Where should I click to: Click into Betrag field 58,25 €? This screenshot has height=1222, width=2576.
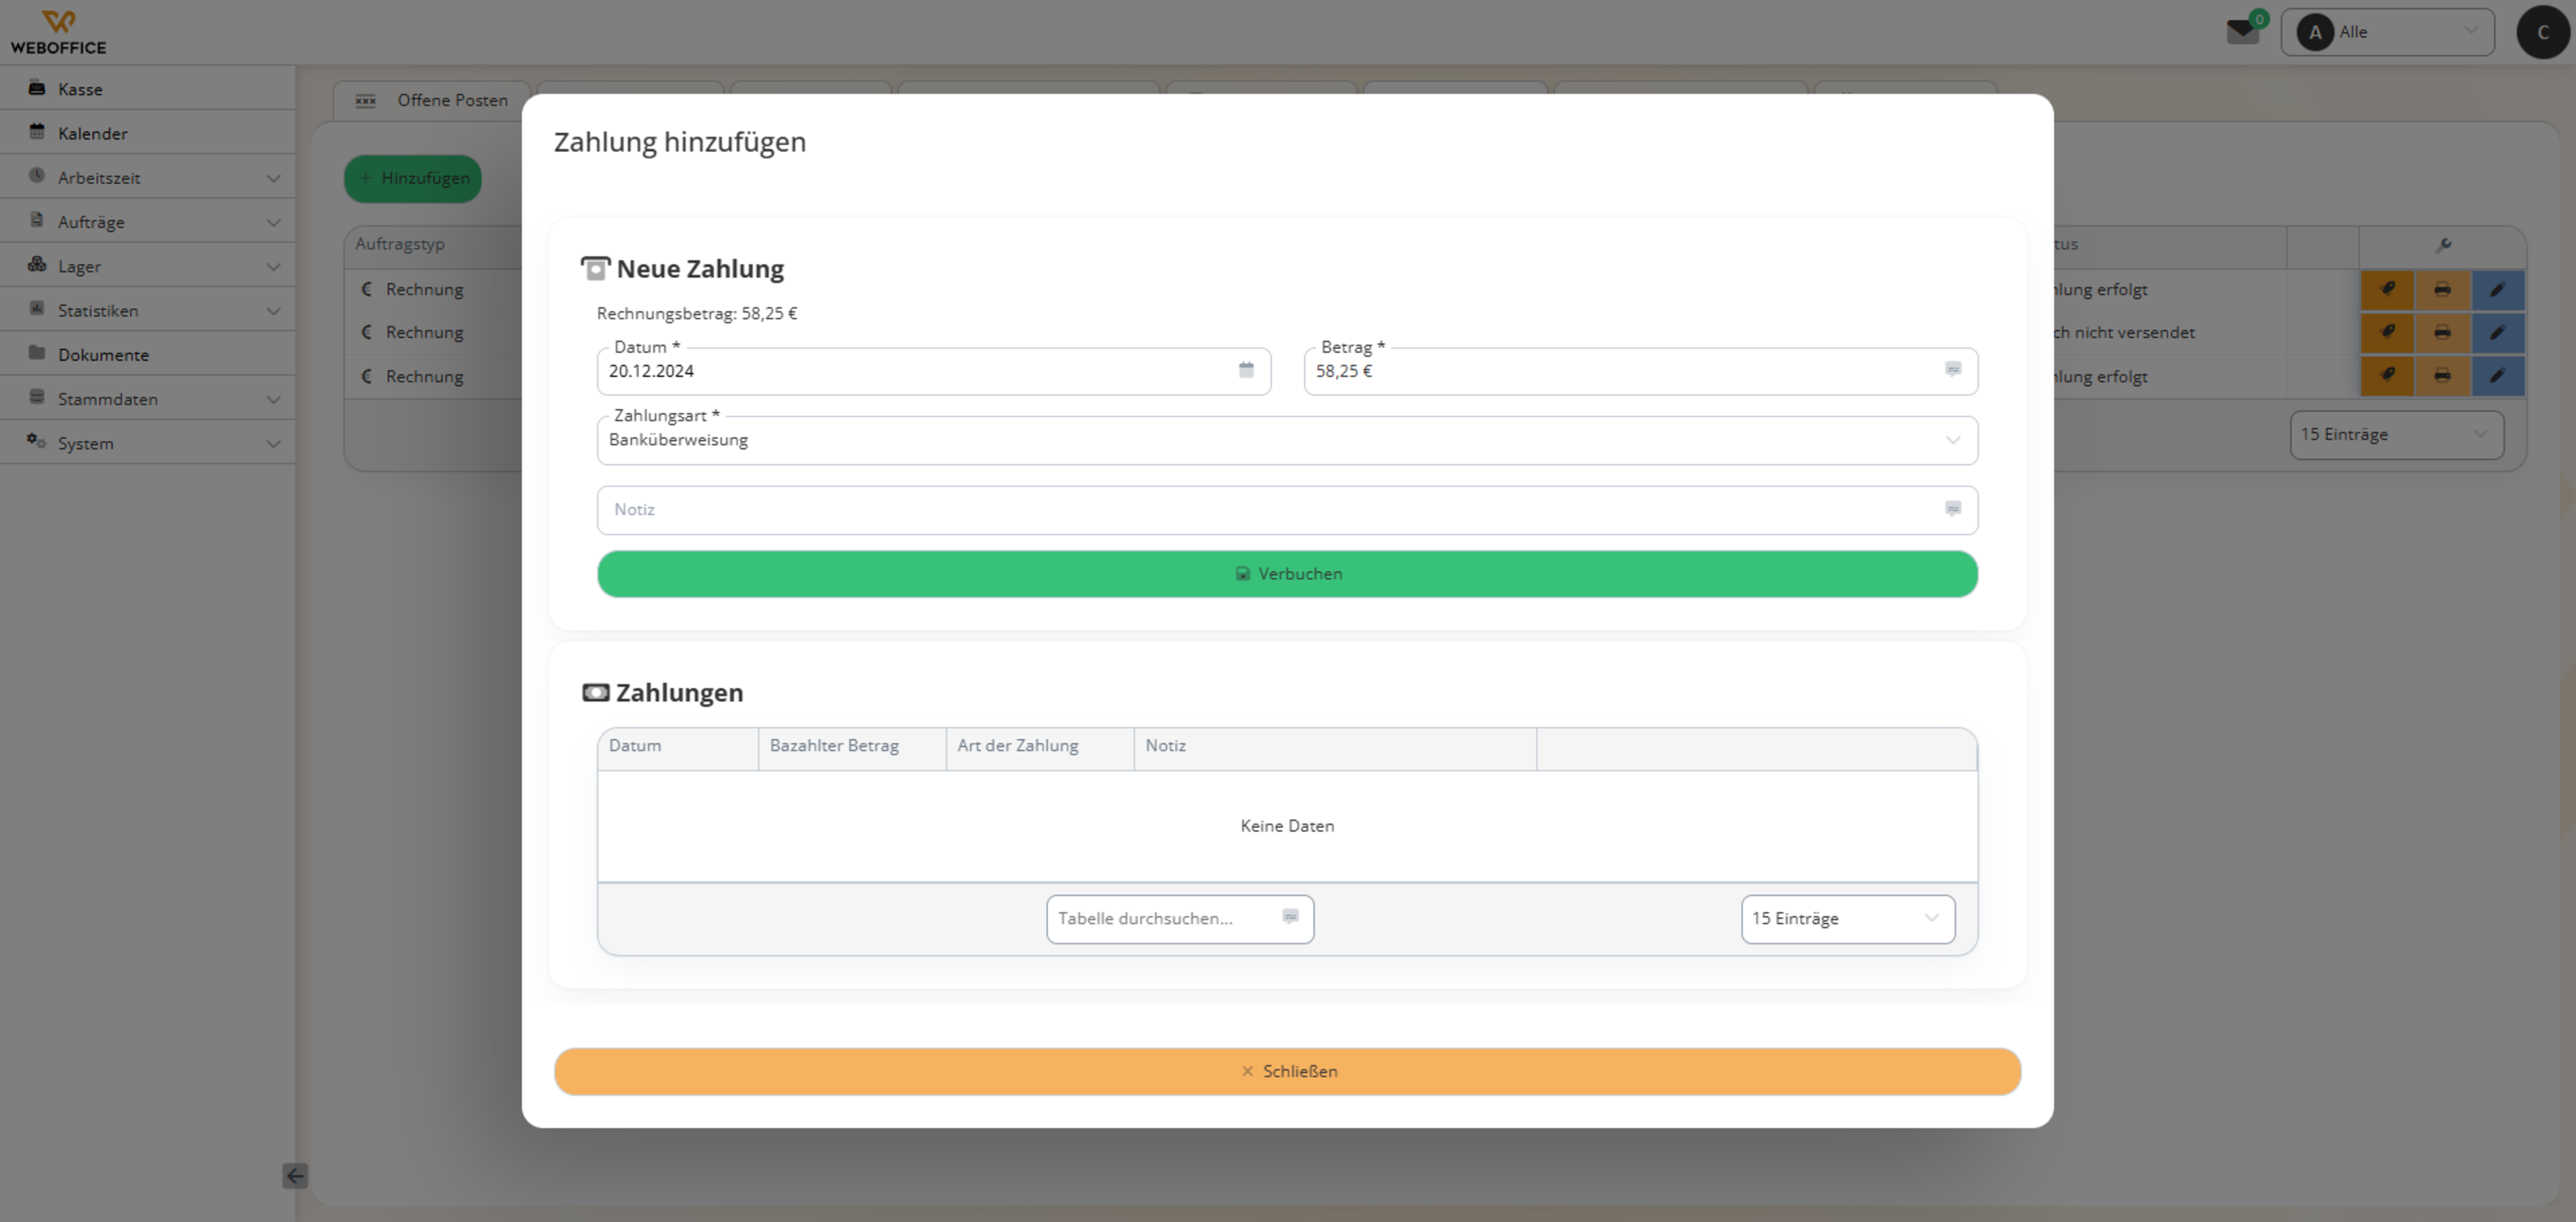point(1640,371)
